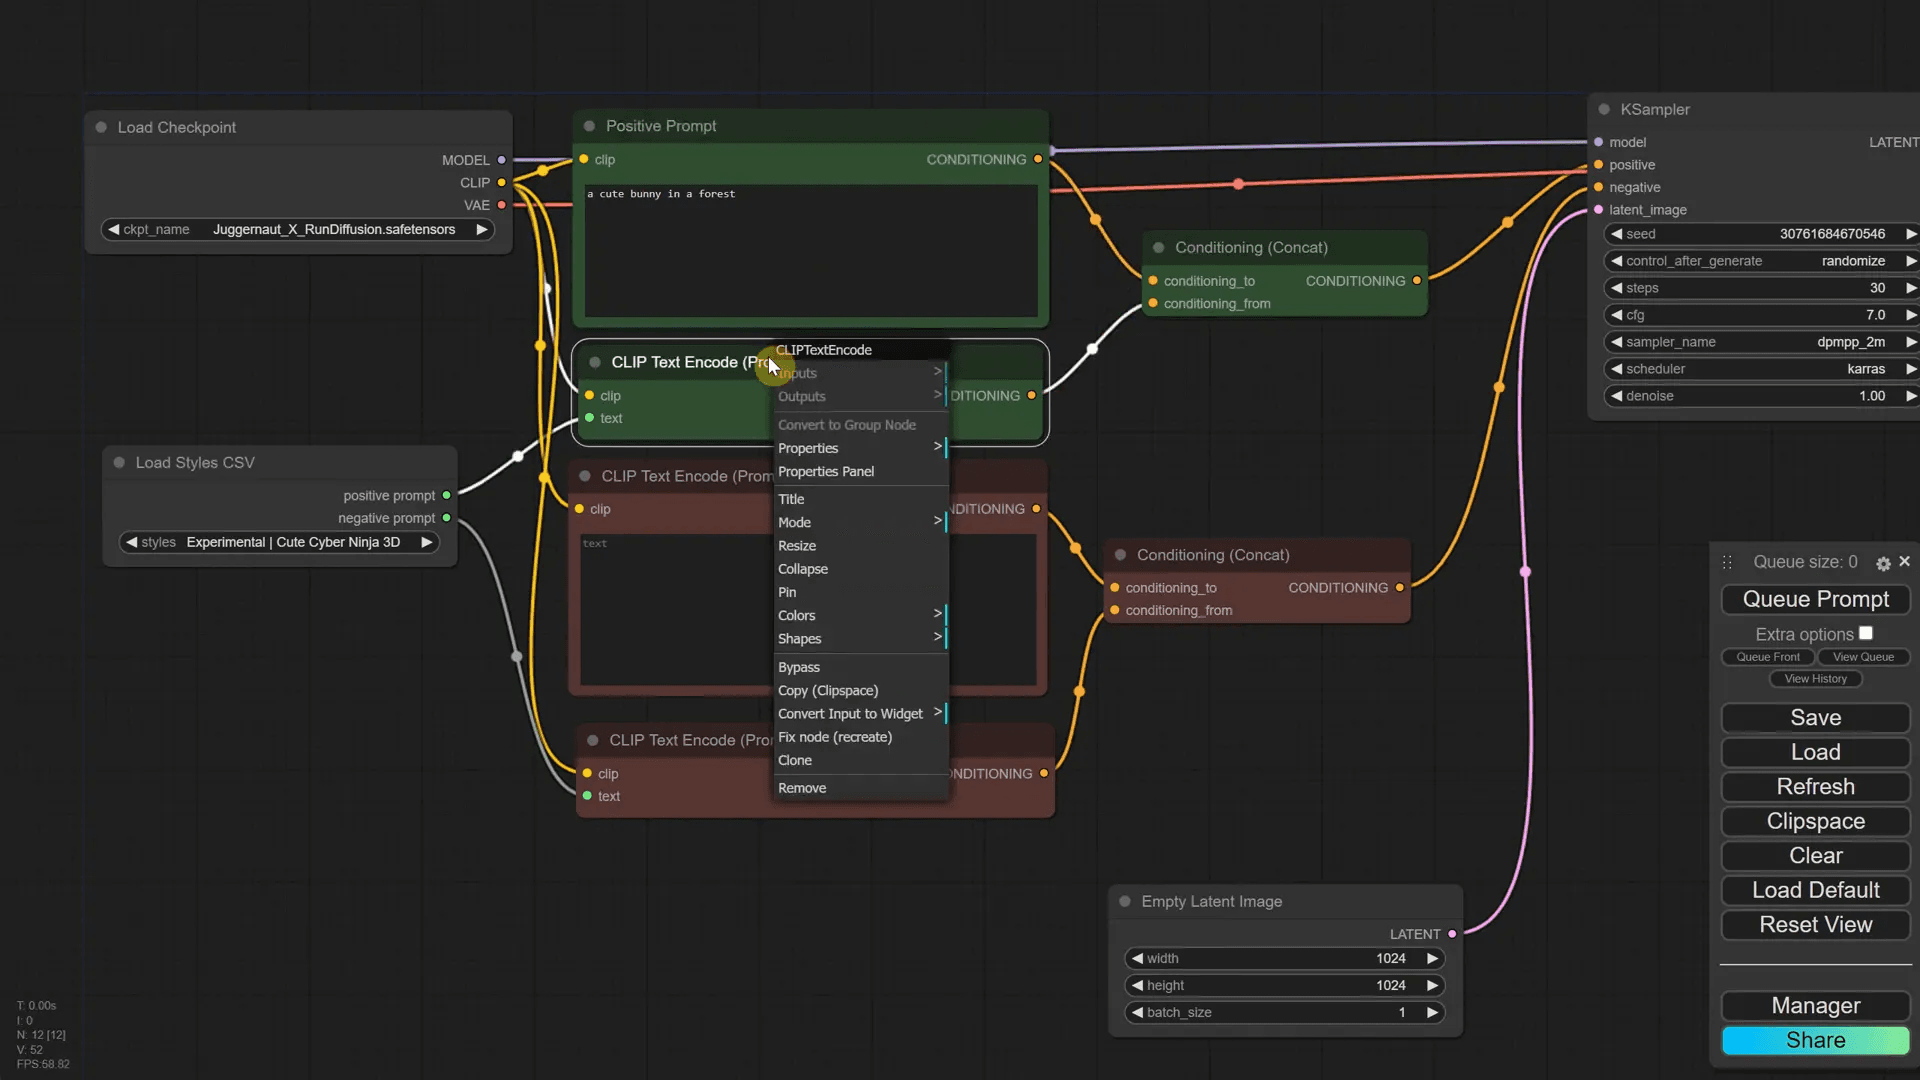Collapse Load Styles CSV node dot
The height and width of the screenshot is (1080, 1920).
click(x=119, y=462)
